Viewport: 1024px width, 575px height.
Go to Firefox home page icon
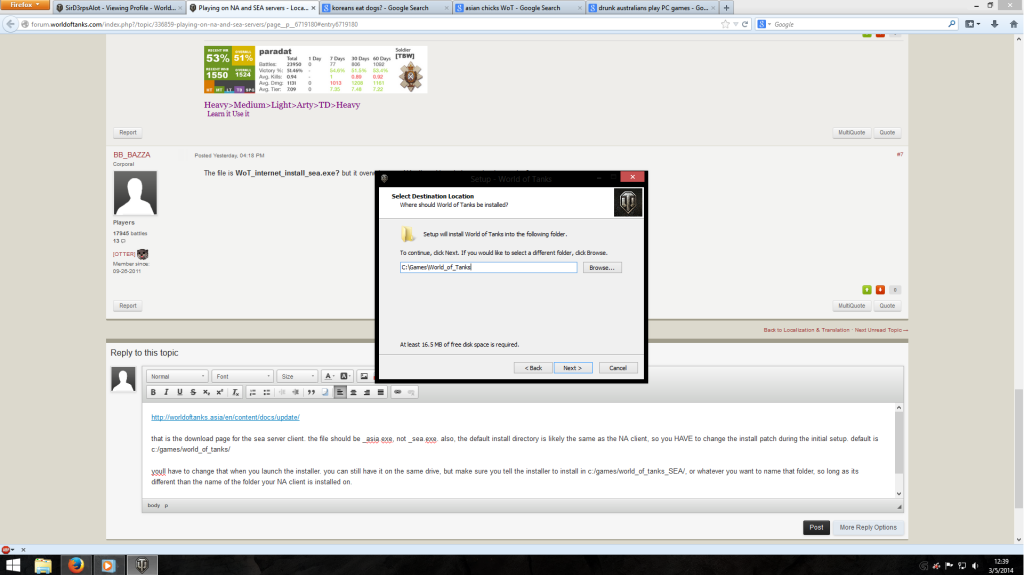click(1014, 24)
